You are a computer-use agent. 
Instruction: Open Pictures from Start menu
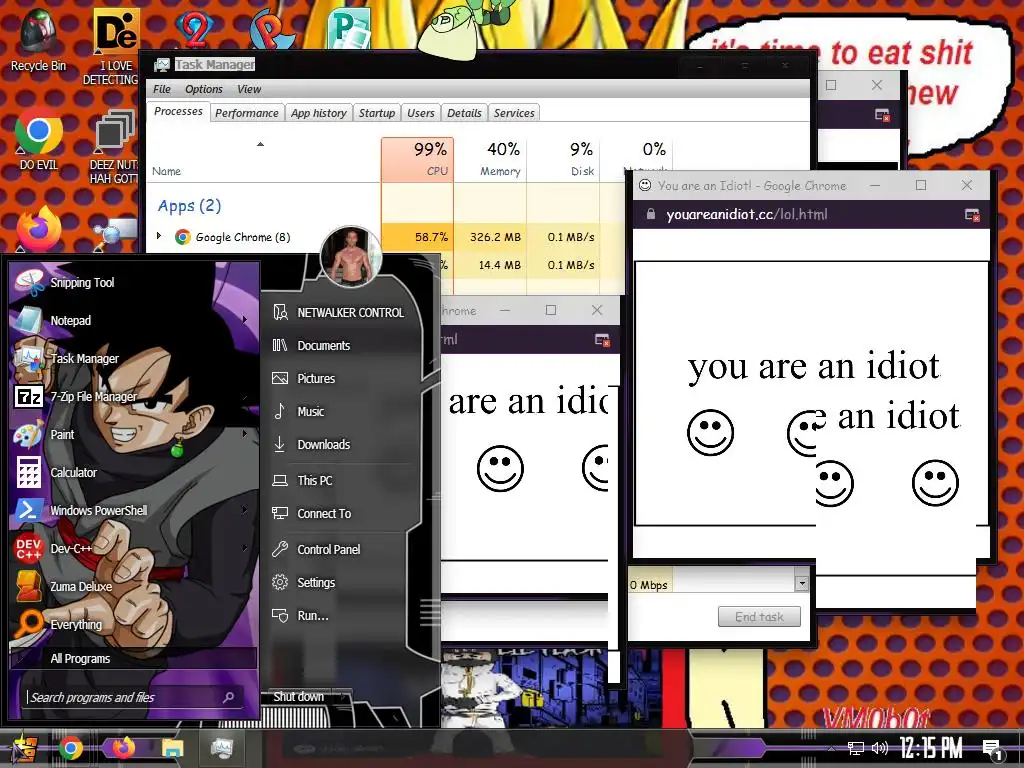tap(304, 378)
